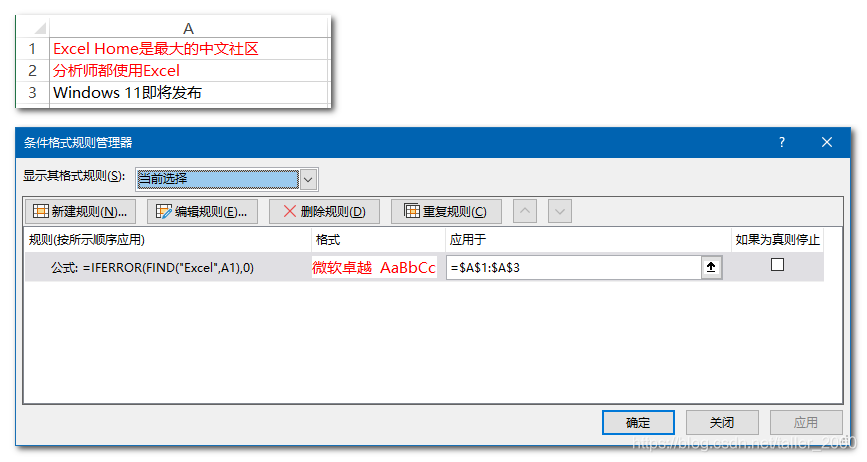Edit the applies-to range =$A$1:$A$3

point(574,267)
